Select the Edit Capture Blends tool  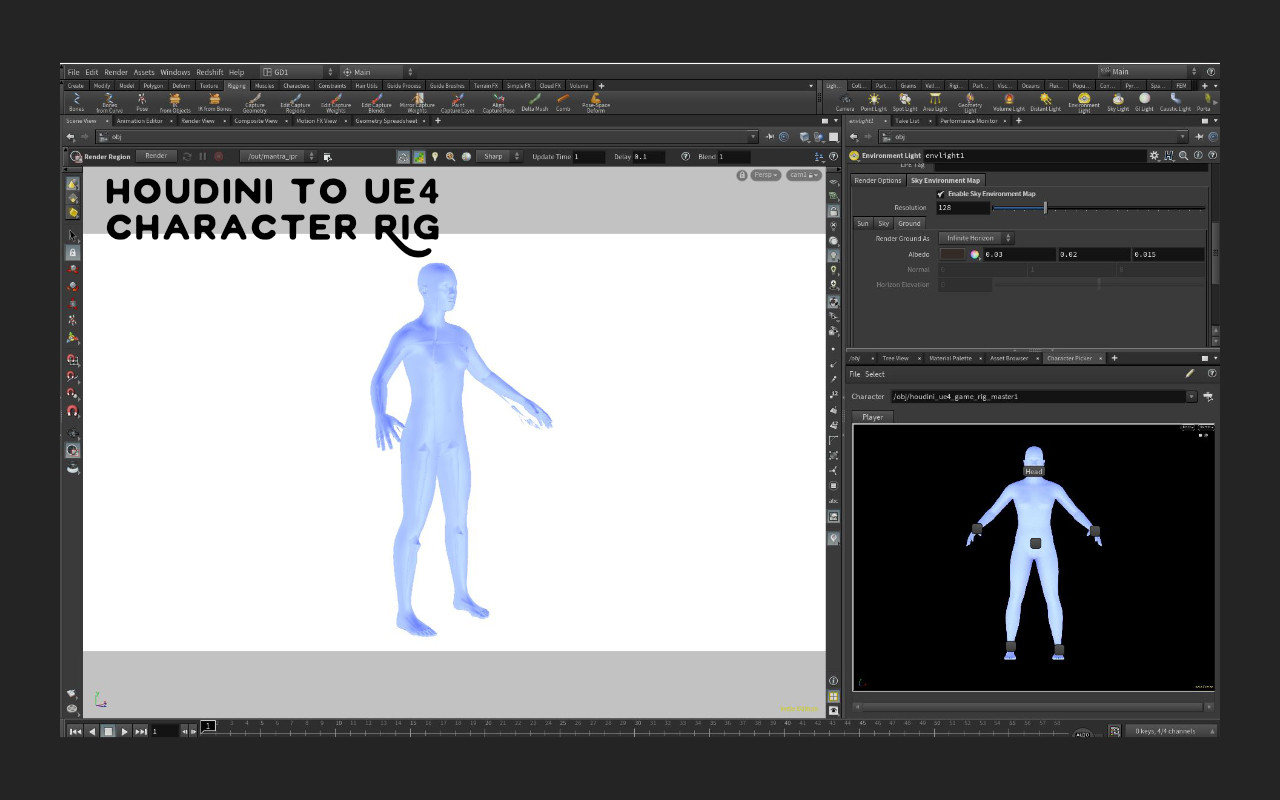pos(376,102)
